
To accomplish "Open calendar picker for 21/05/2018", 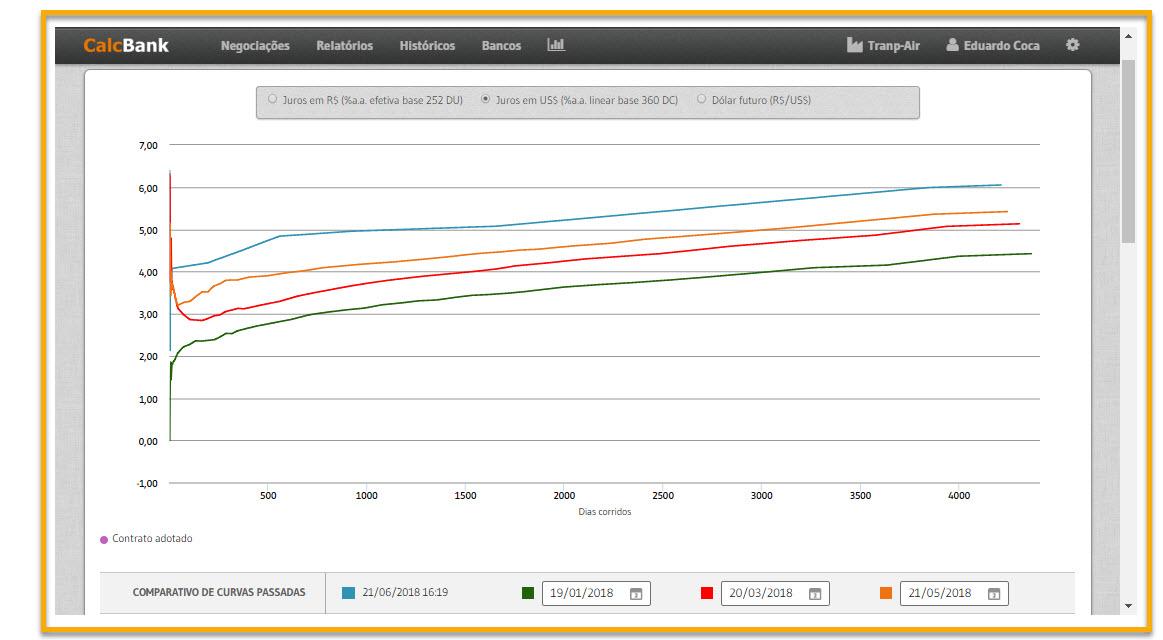I will click(994, 594).
